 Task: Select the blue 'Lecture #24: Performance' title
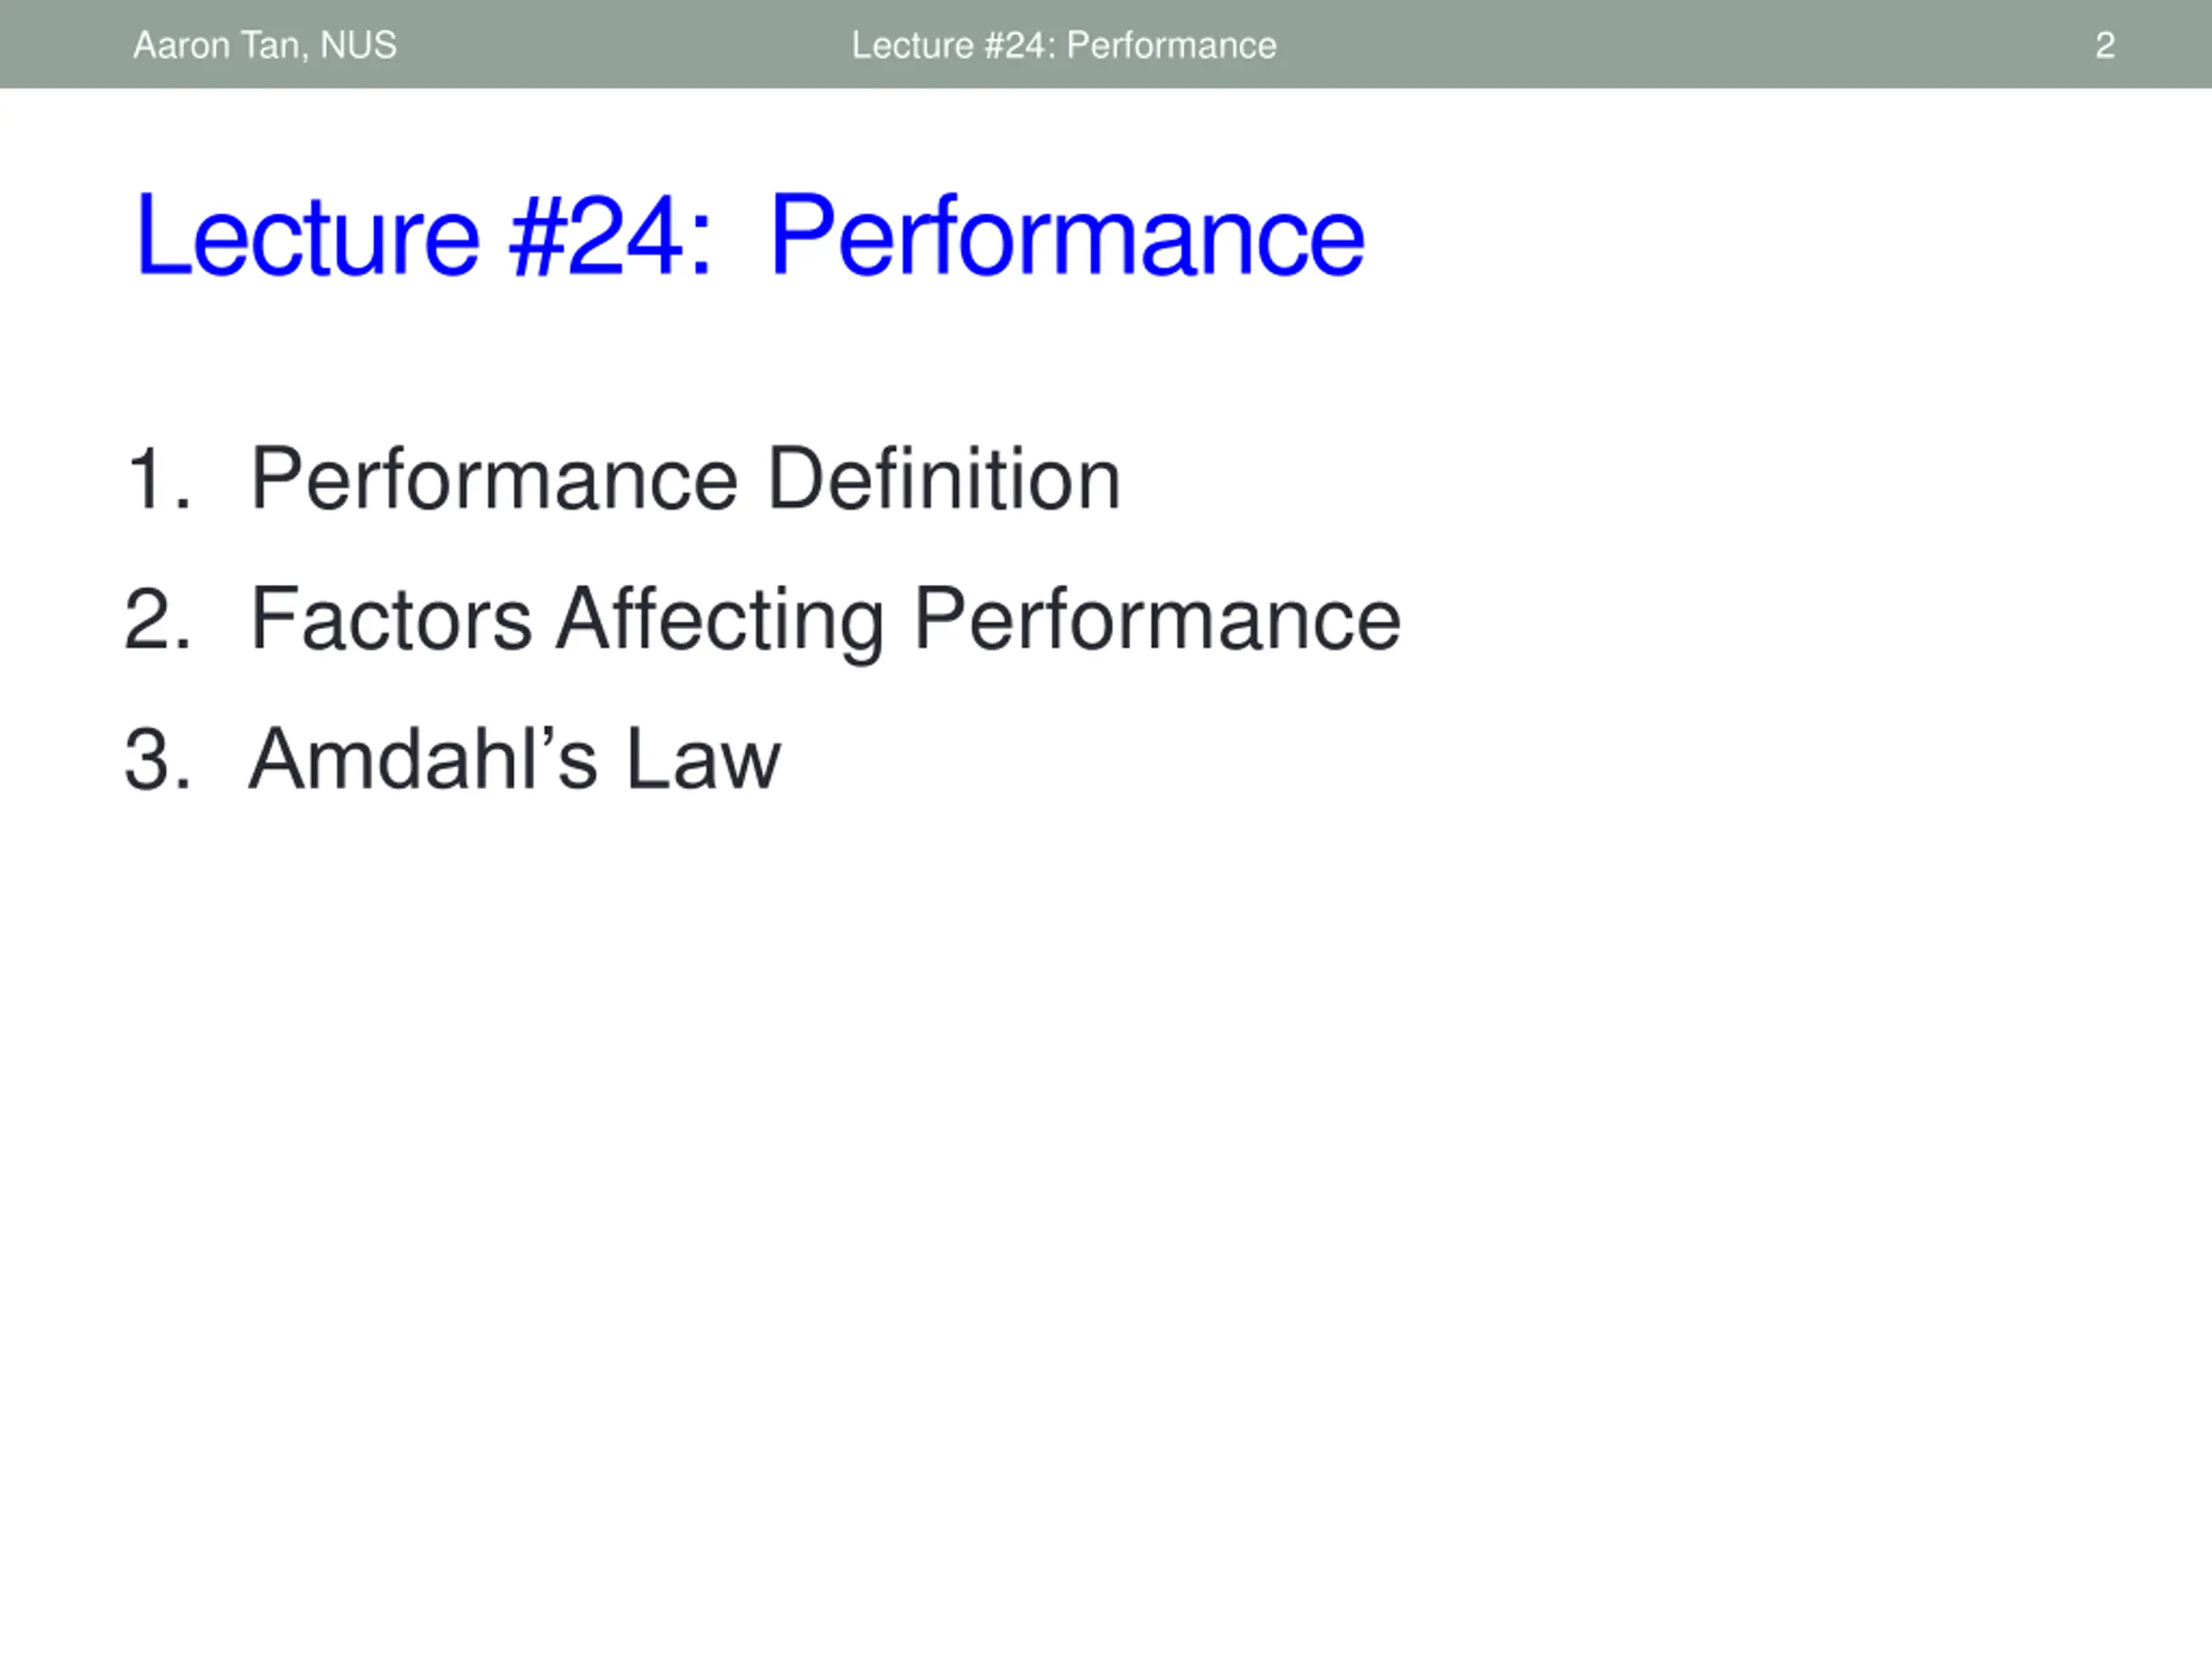(x=750, y=235)
